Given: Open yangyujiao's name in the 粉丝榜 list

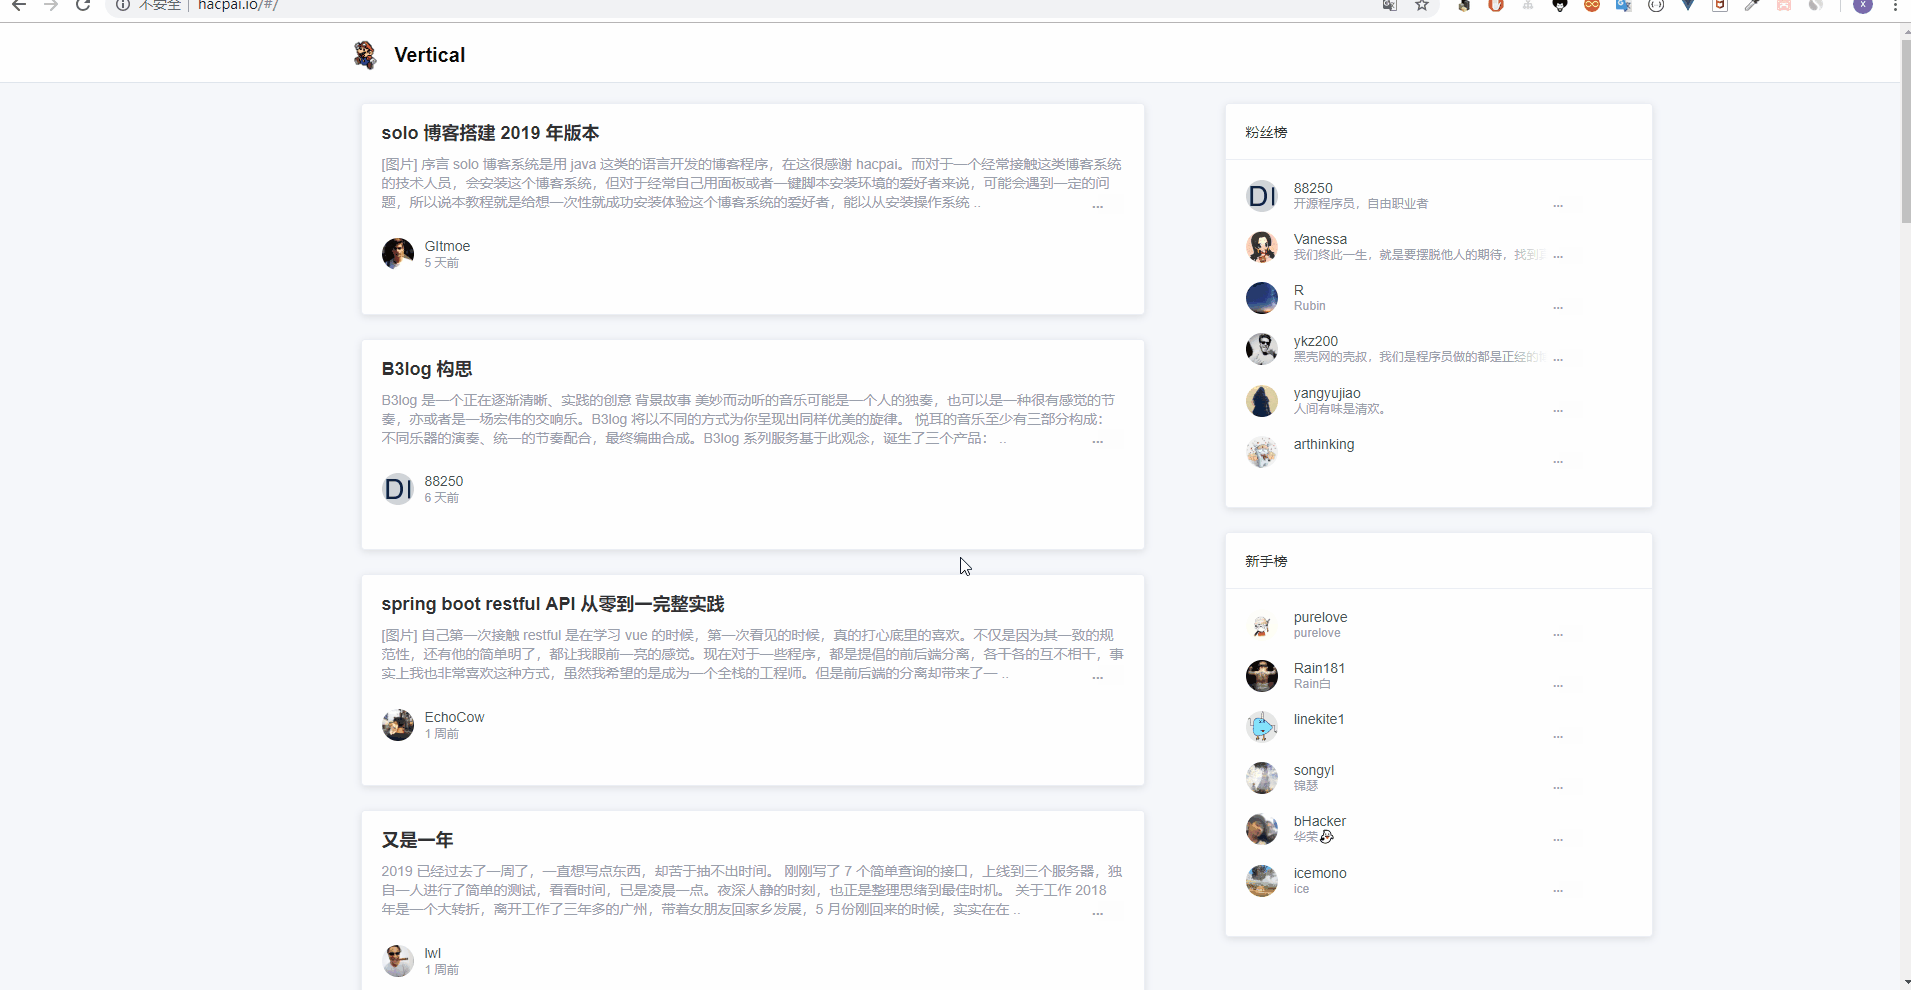Looking at the screenshot, I should 1327,393.
